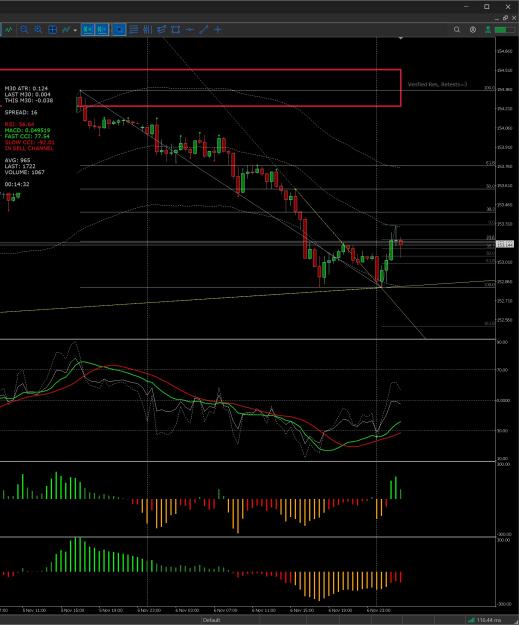Click the zoom out magnifier icon
The height and width of the screenshot is (625, 519).
(24, 29)
